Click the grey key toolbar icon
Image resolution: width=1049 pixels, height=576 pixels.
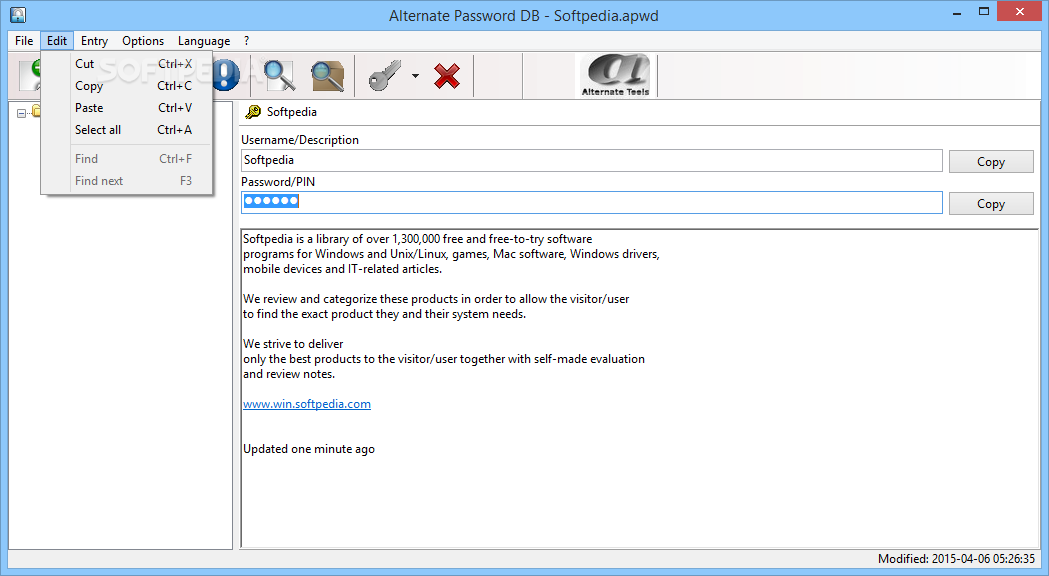385,75
